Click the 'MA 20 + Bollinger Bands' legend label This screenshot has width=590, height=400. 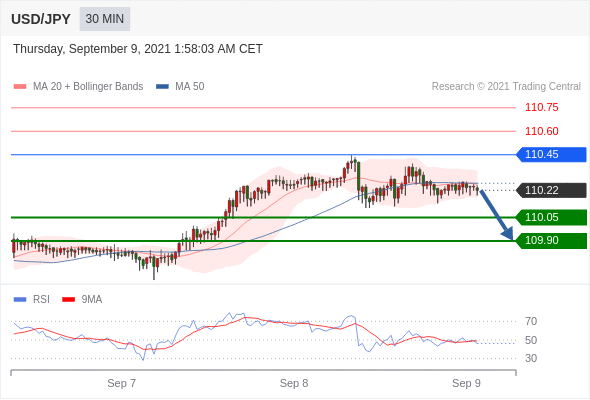pyautogui.click(x=88, y=87)
